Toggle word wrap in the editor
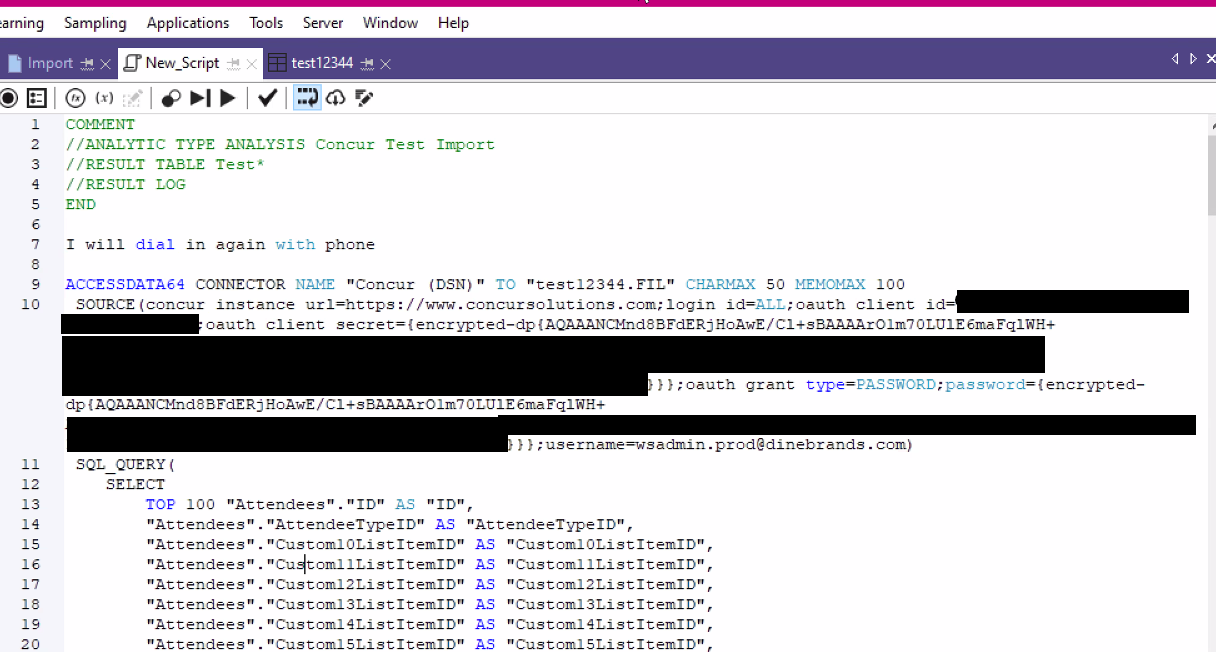 [x=307, y=98]
